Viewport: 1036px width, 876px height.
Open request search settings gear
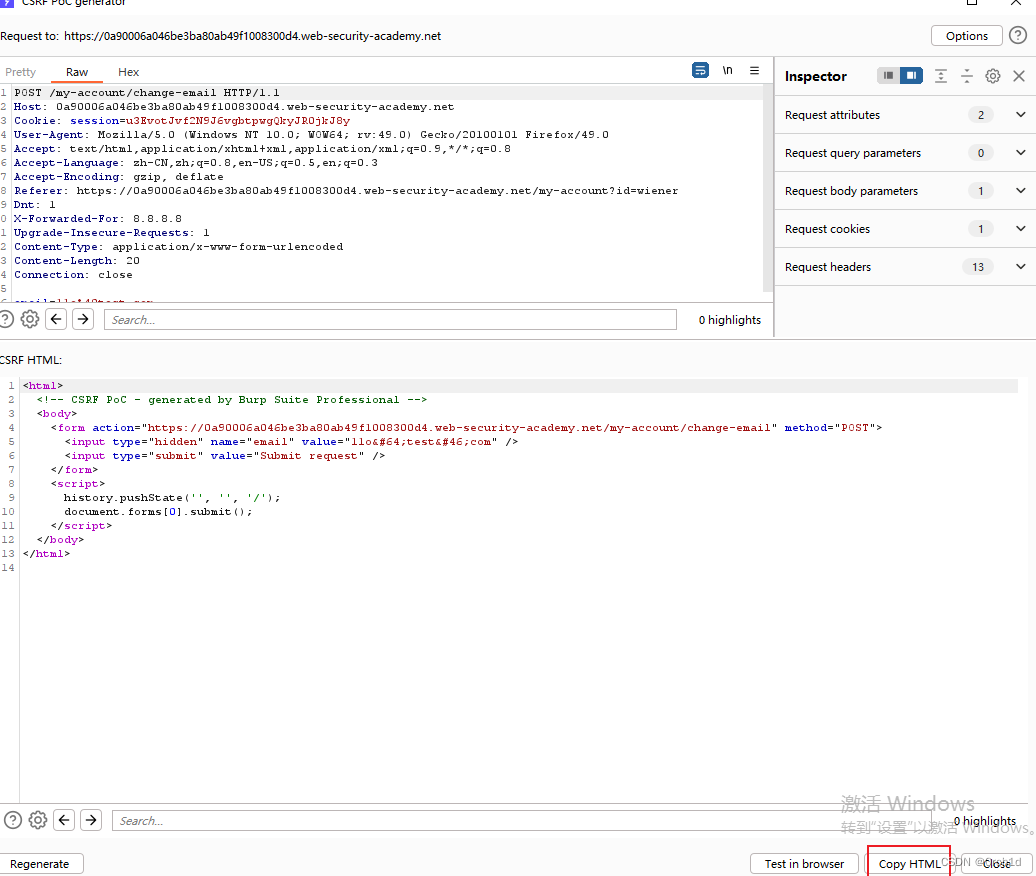(x=30, y=319)
